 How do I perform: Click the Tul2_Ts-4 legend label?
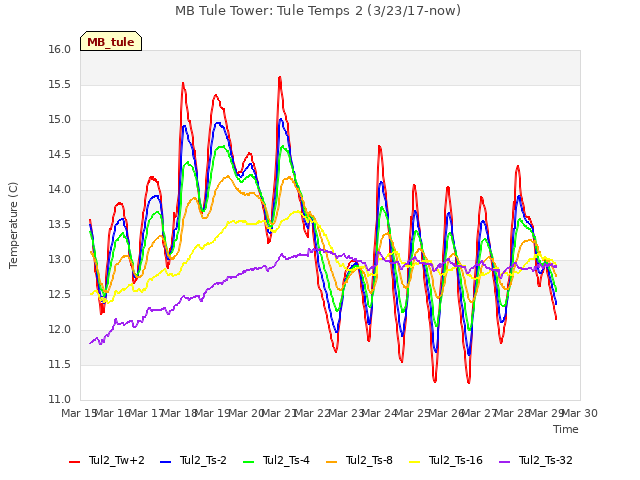286,460
